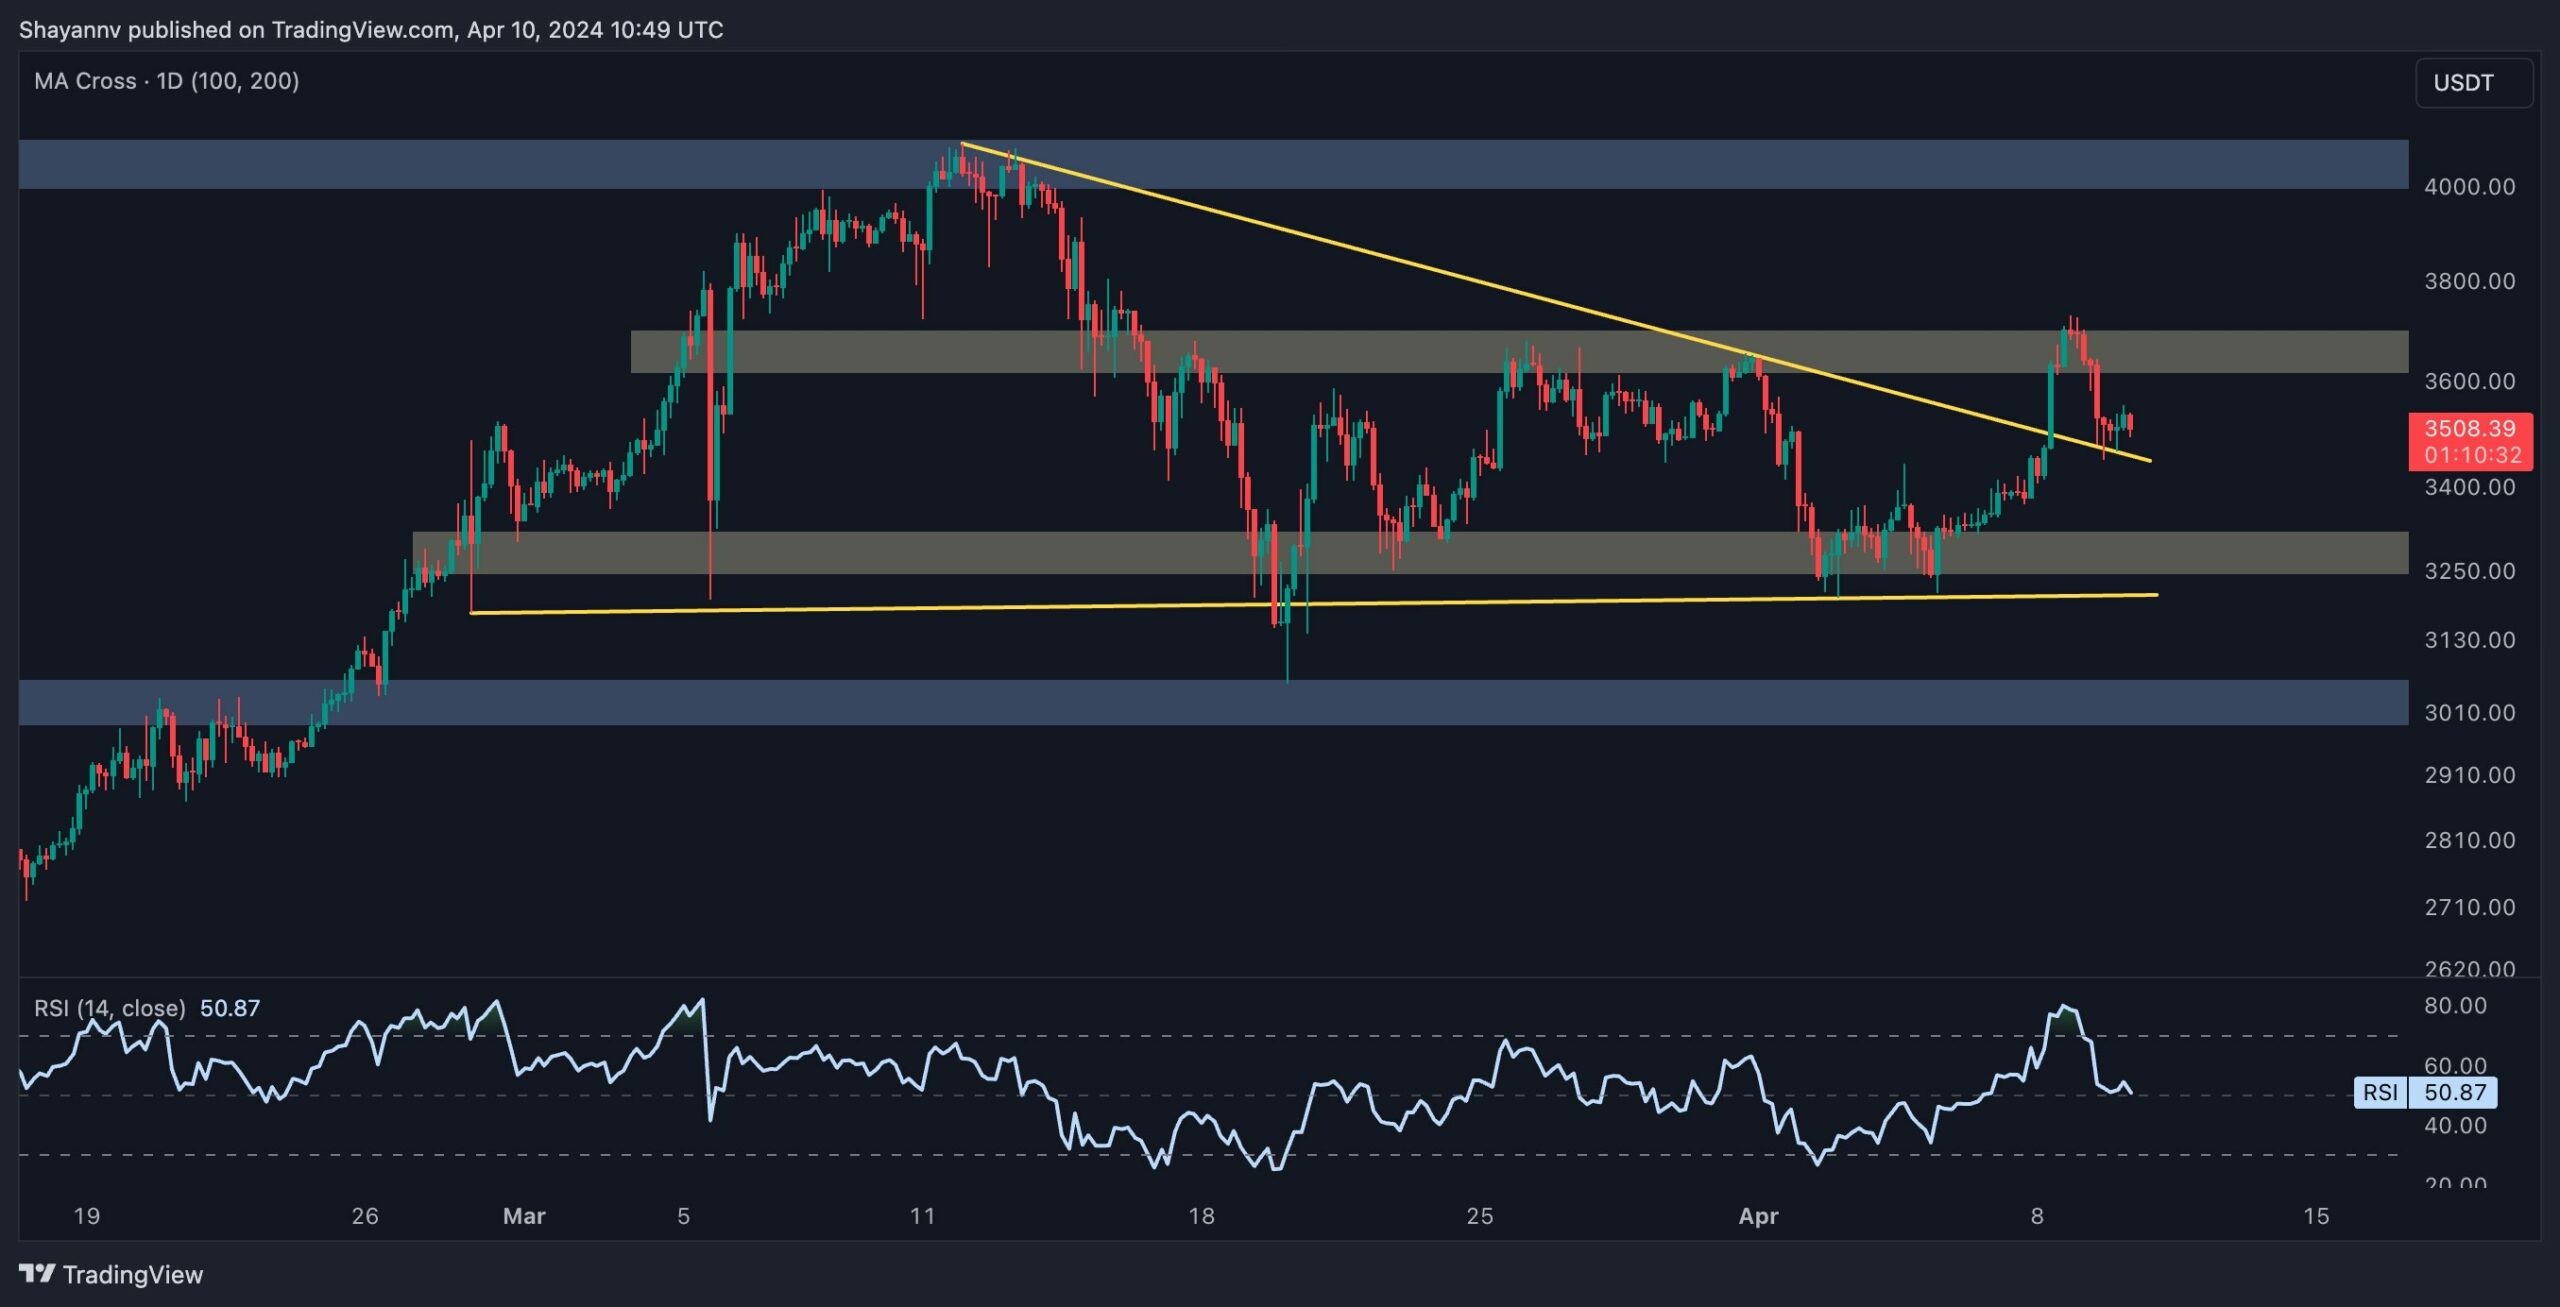Click the 18 date marker on time axis
The width and height of the screenshot is (2560, 1307).
(1201, 1216)
